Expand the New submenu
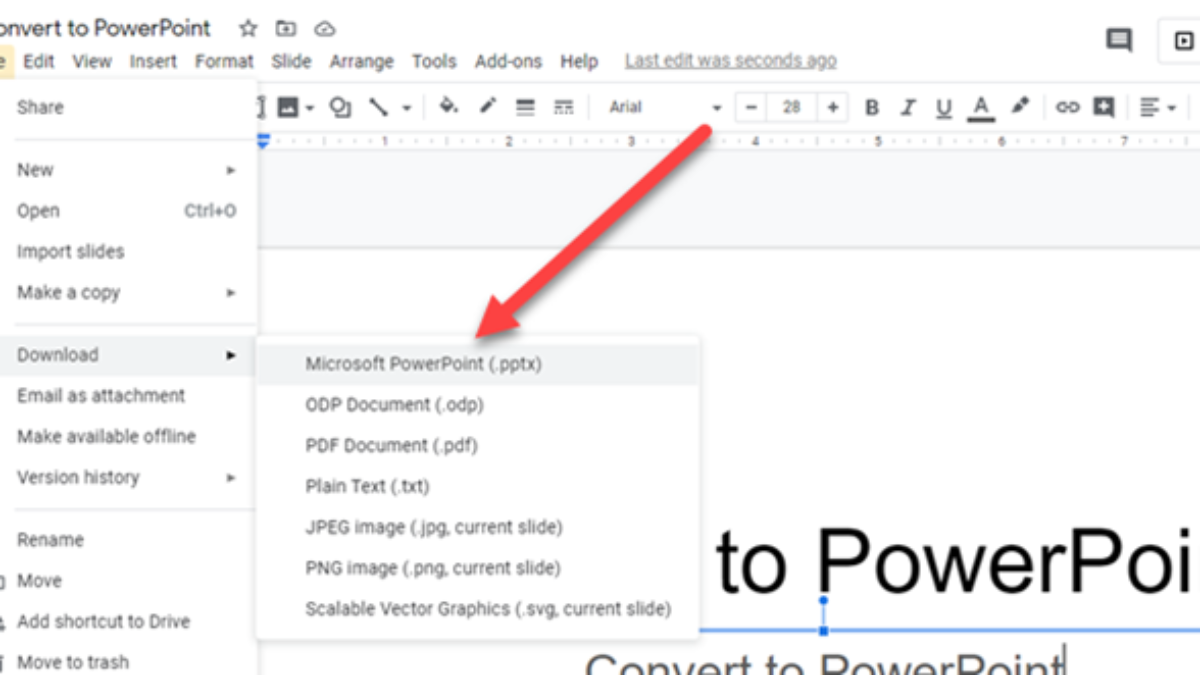 [x=128, y=170]
